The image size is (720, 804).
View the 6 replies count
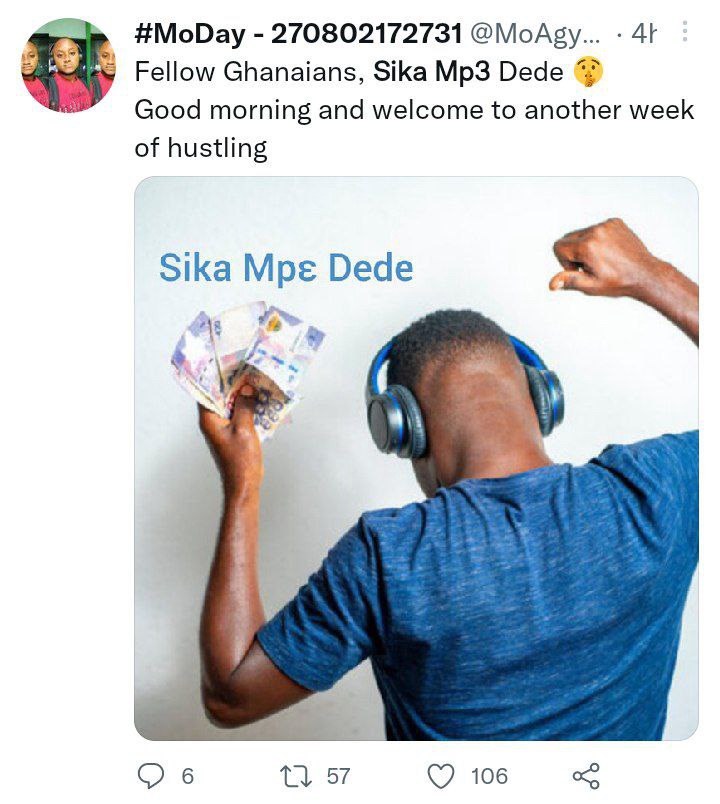coord(188,776)
